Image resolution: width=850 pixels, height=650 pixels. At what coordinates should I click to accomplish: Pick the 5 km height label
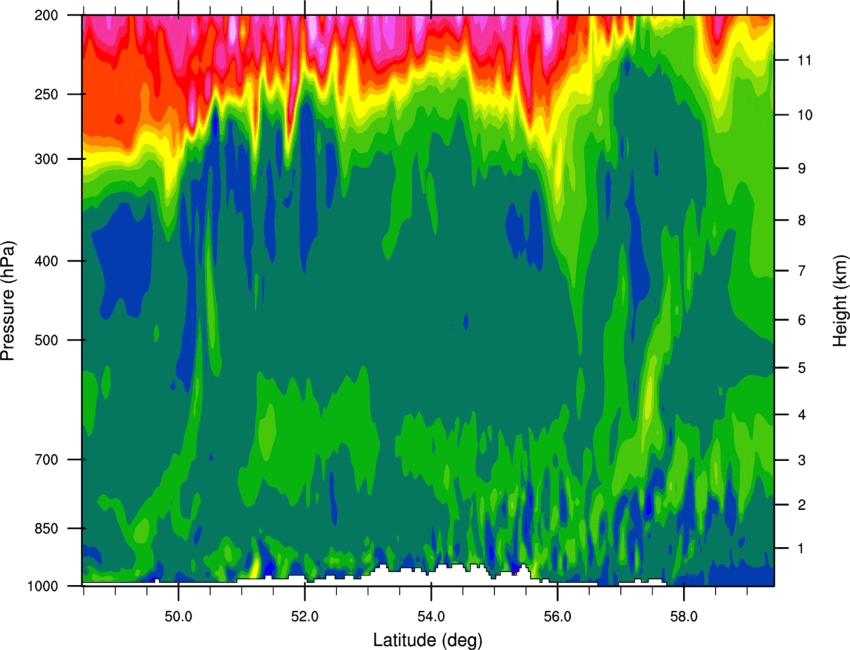pyautogui.click(x=802, y=368)
